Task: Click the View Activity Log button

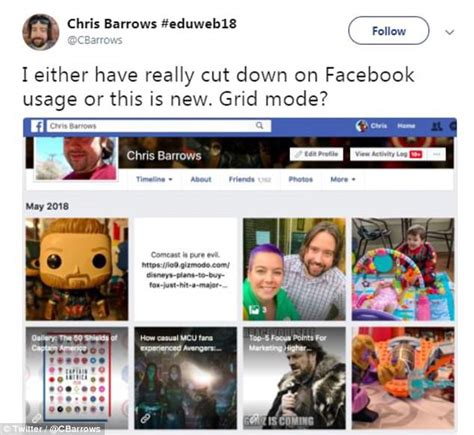Action: pos(388,154)
